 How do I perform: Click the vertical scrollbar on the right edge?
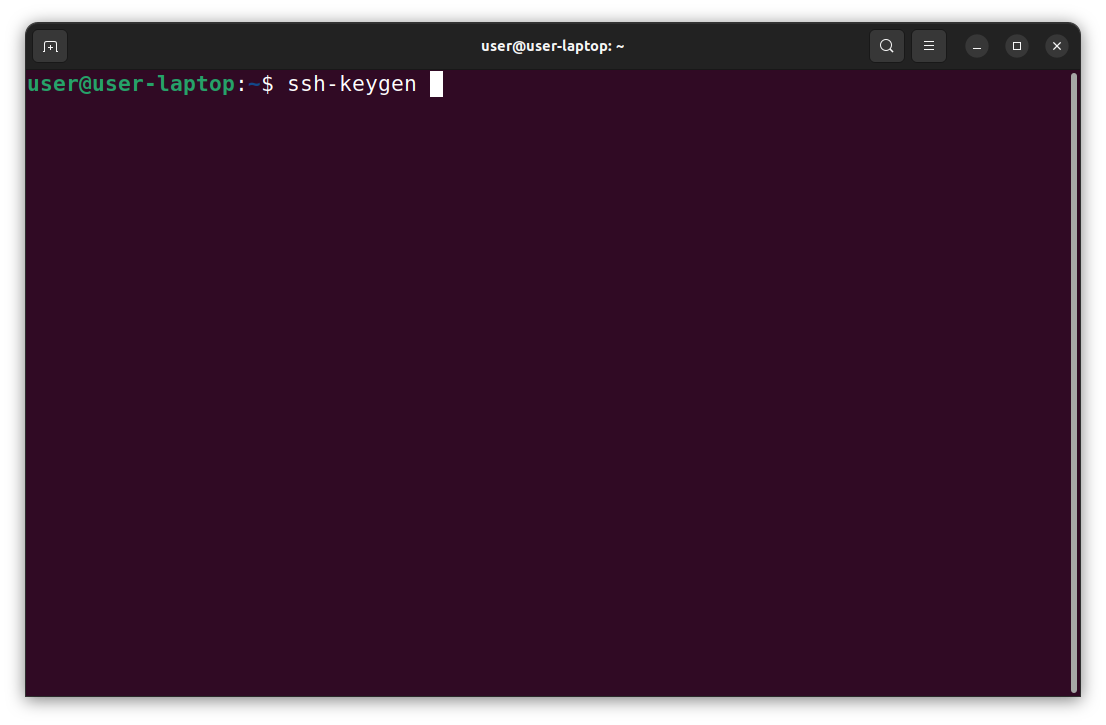coord(1074,380)
